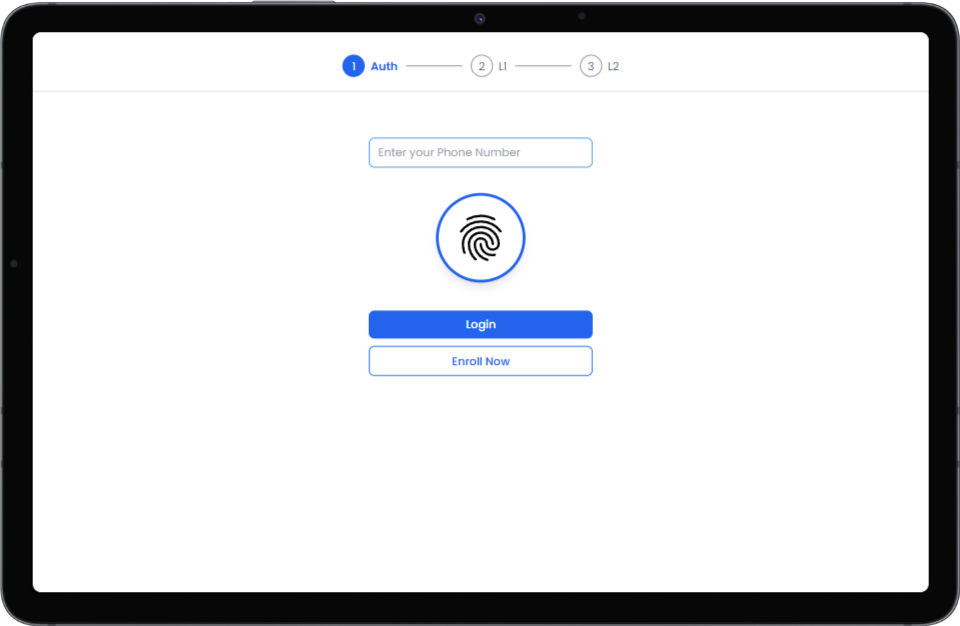Click the step 3 circle indicator

591,66
